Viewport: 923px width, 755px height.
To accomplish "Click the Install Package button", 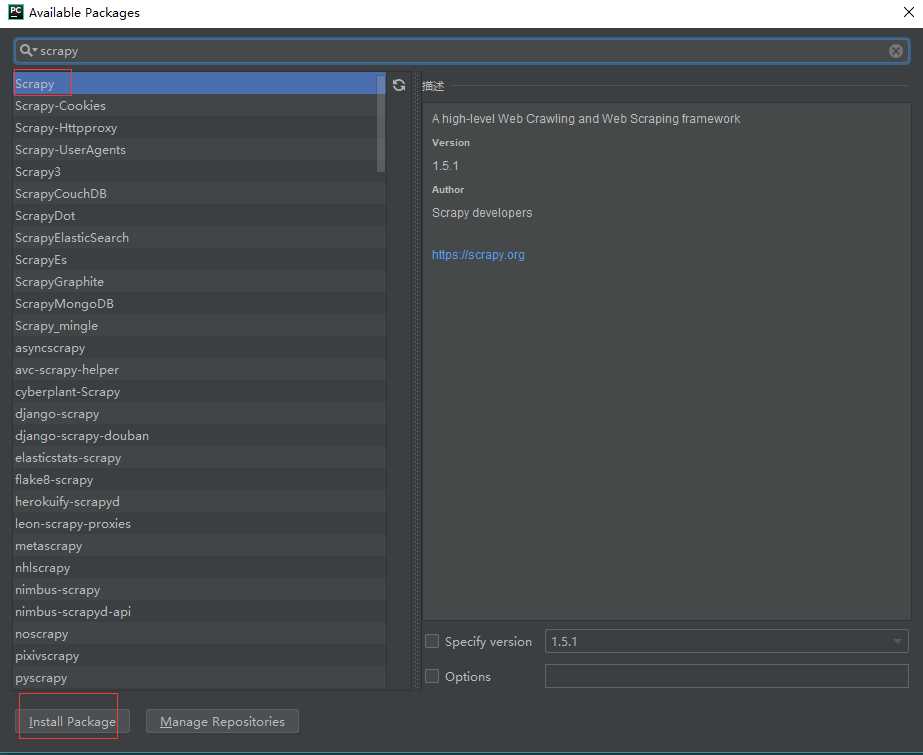I will coord(72,721).
